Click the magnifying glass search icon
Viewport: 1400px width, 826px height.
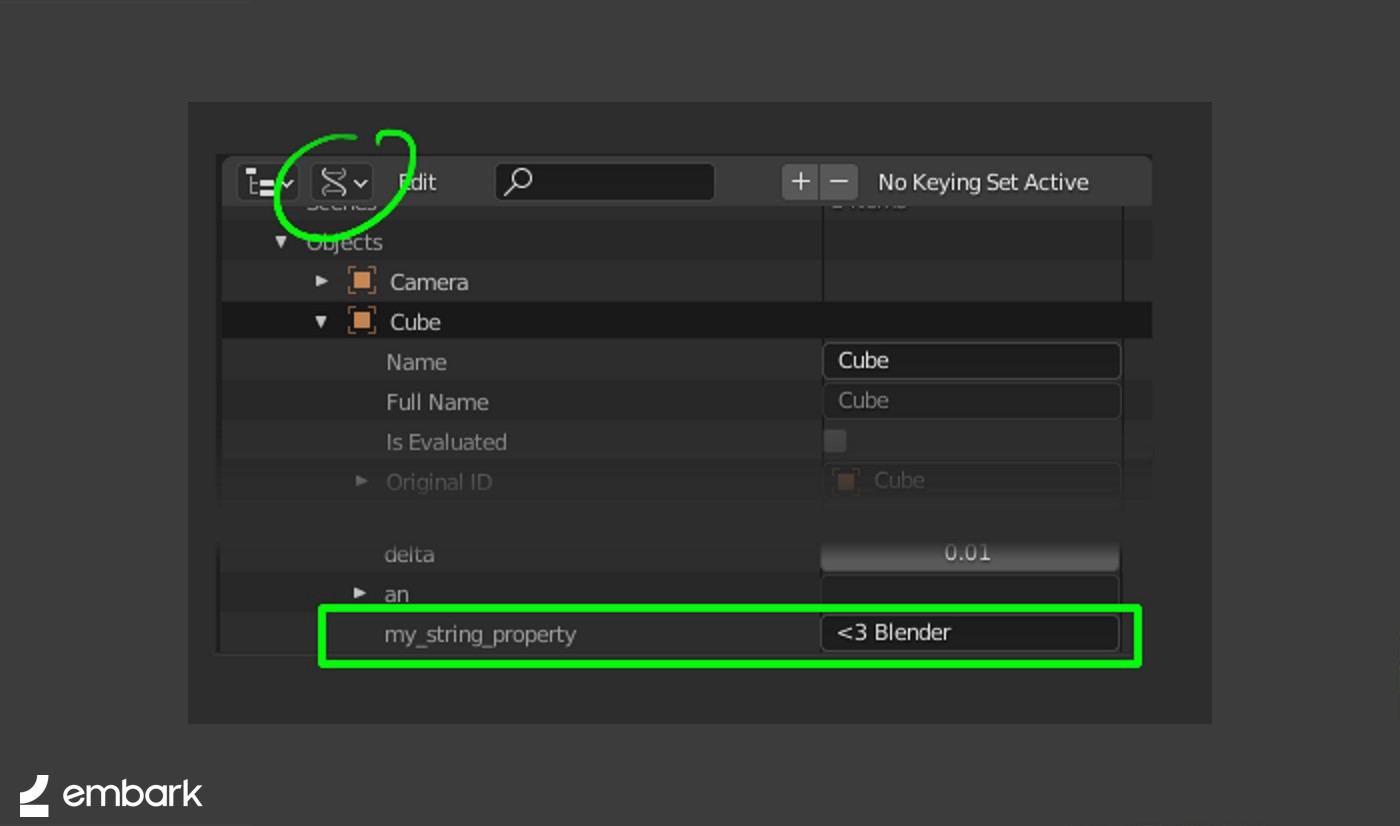point(518,182)
